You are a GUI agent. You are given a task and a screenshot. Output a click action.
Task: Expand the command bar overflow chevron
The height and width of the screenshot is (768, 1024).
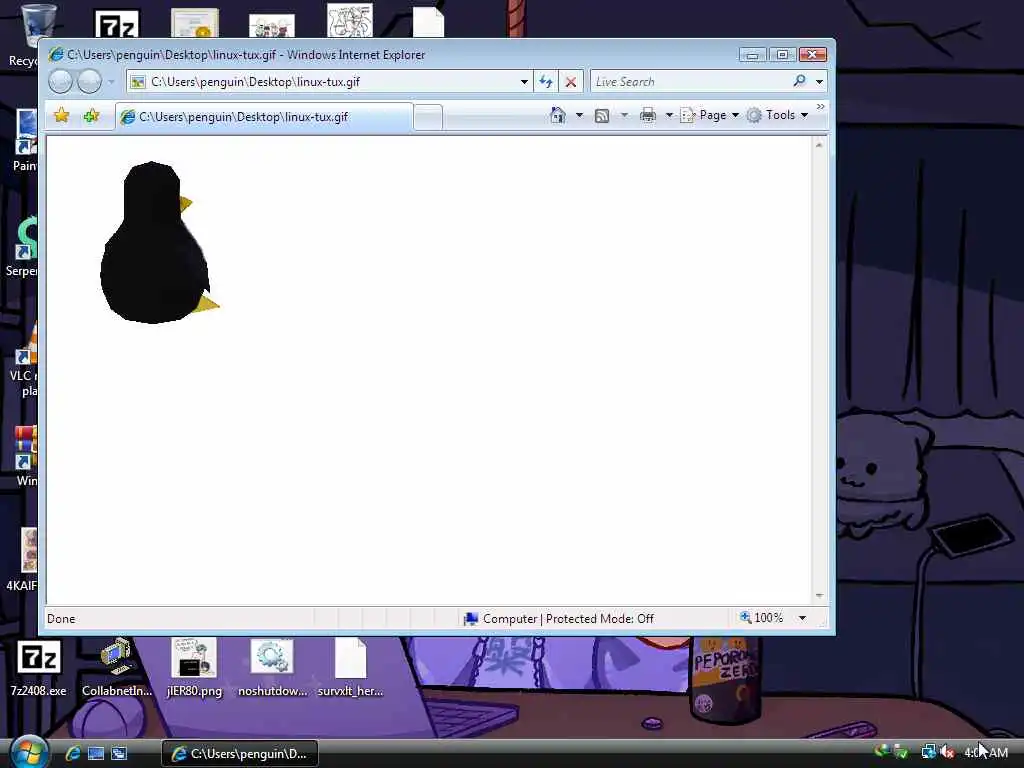coord(820,106)
